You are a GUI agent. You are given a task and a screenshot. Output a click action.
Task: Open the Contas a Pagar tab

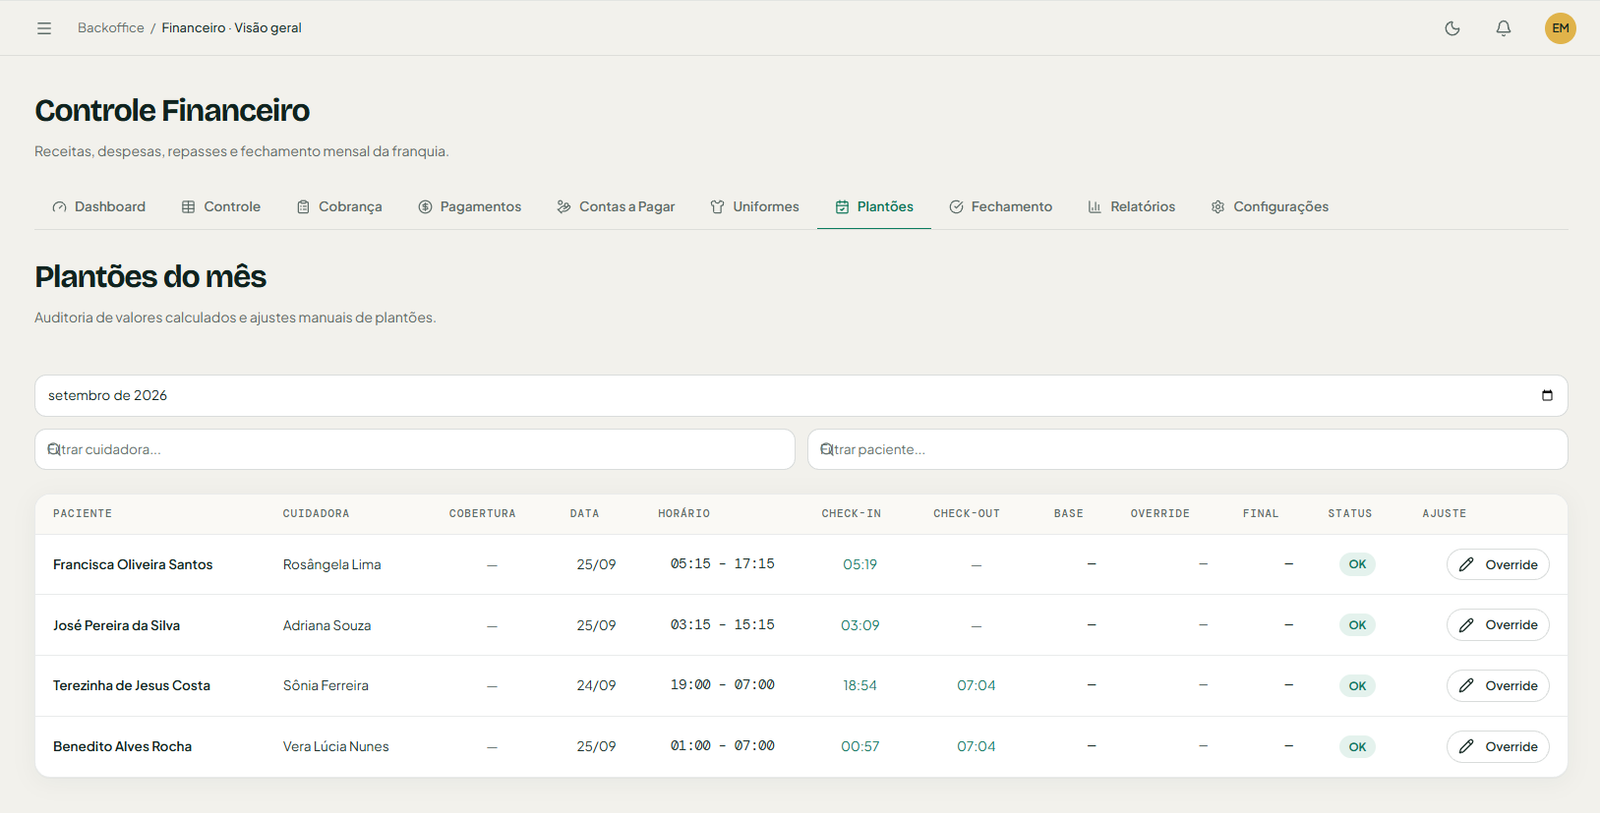(x=616, y=207)
